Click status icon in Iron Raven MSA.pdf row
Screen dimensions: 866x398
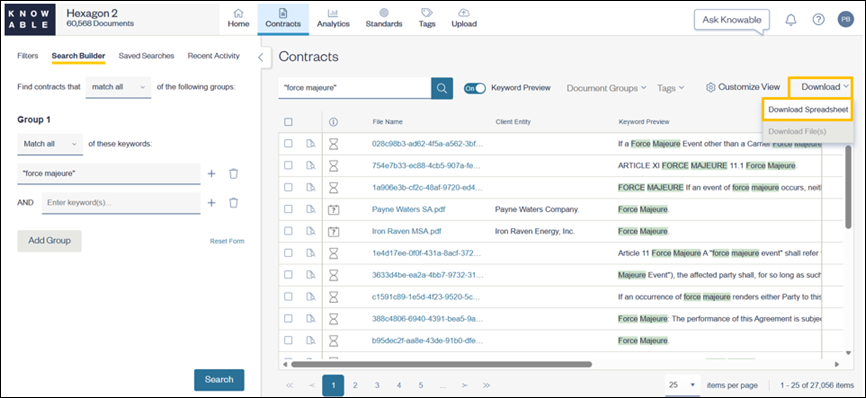pyautogui.click(x=334, y=231)
